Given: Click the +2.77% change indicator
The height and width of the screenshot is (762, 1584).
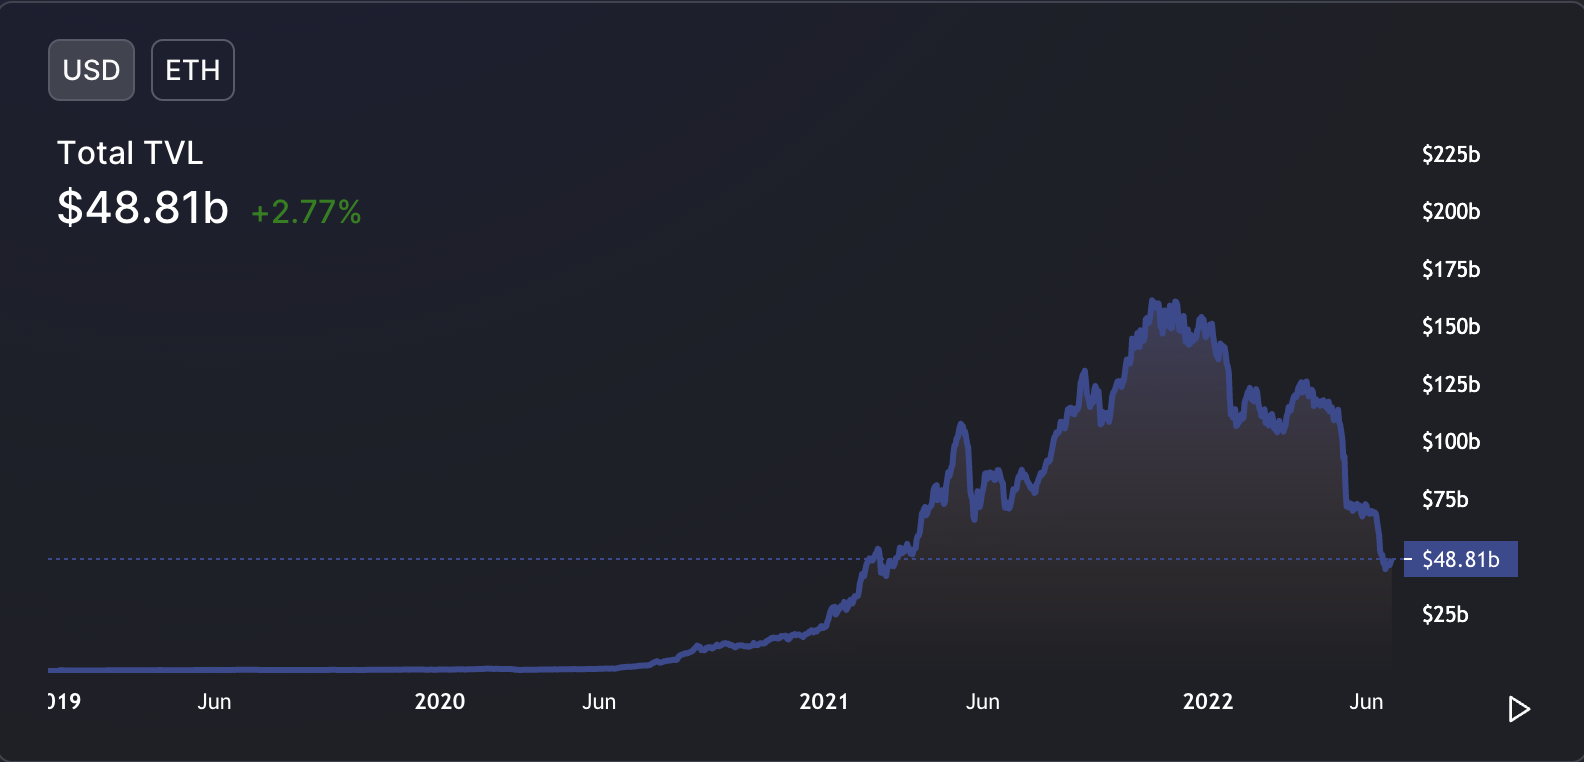Looking at the screenshot, I should 306,212.
